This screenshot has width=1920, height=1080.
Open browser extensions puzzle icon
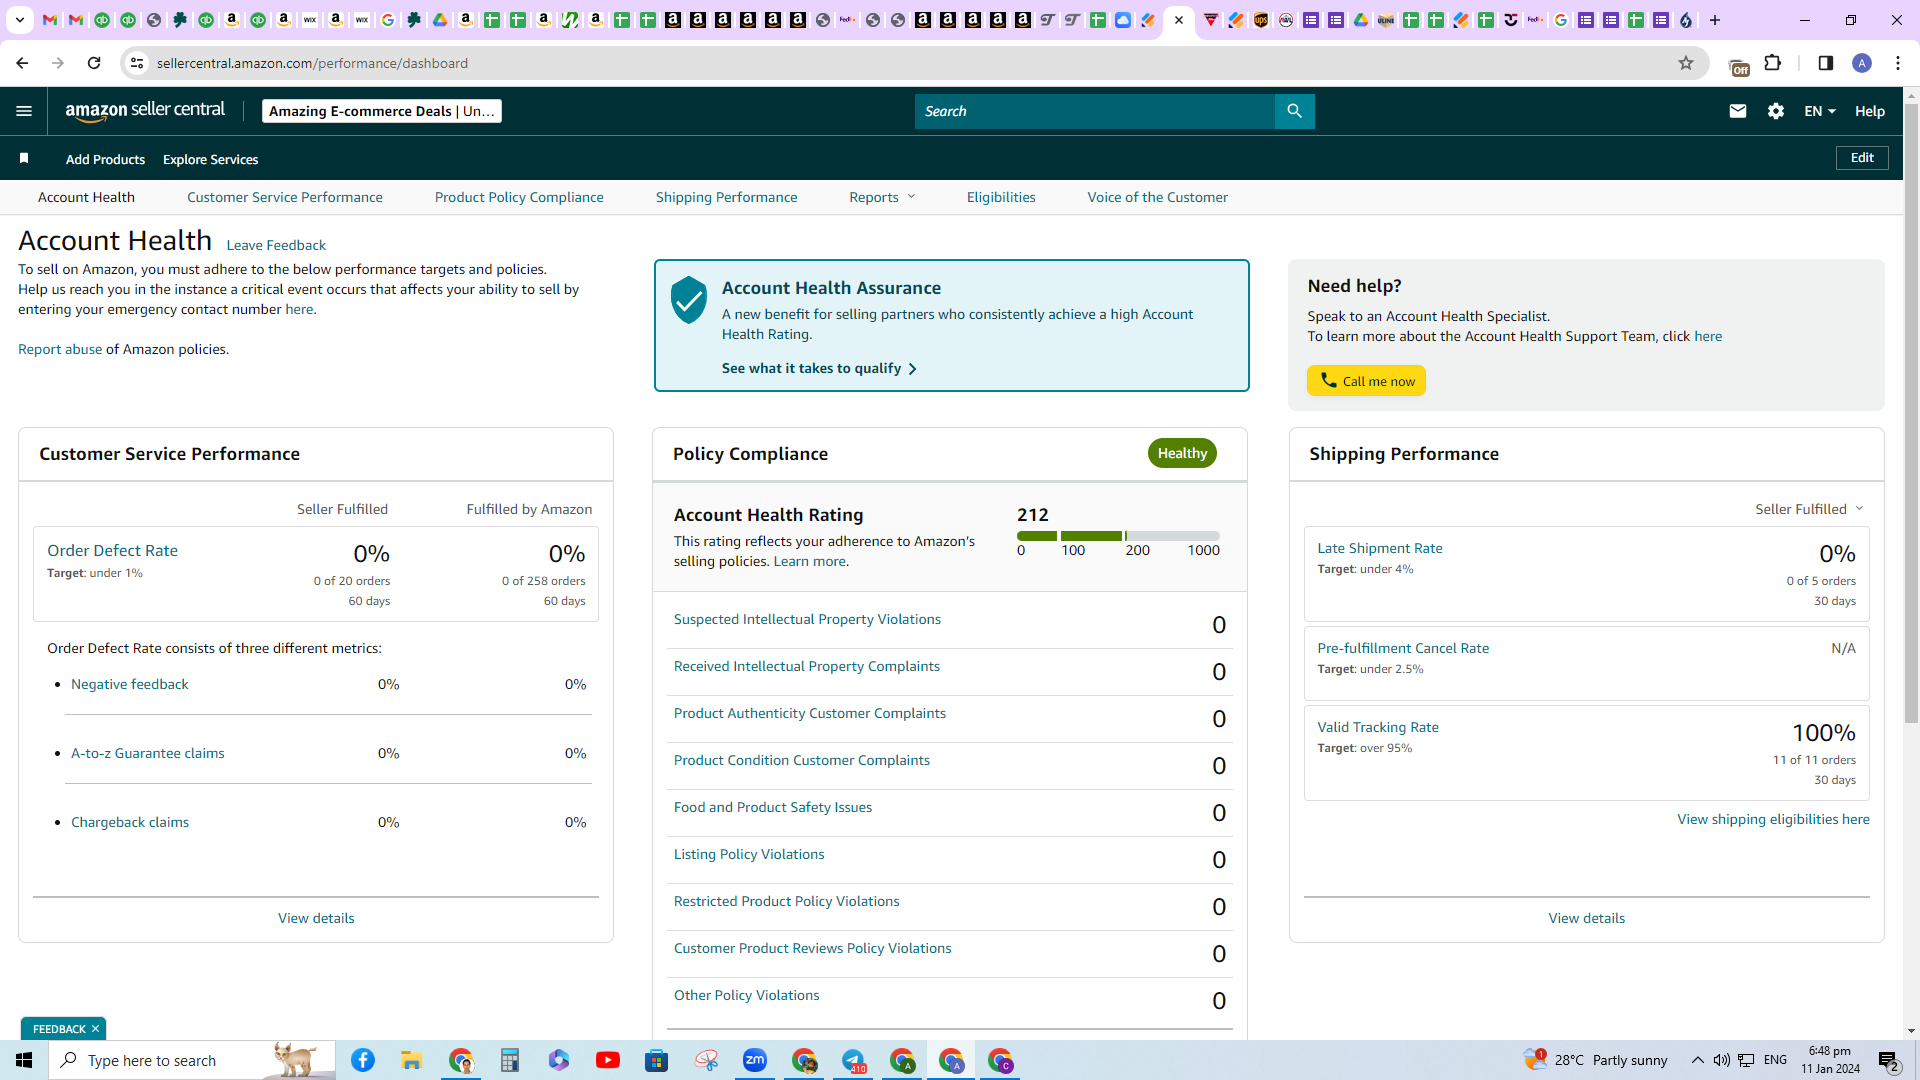click(x=1773, y=63)
